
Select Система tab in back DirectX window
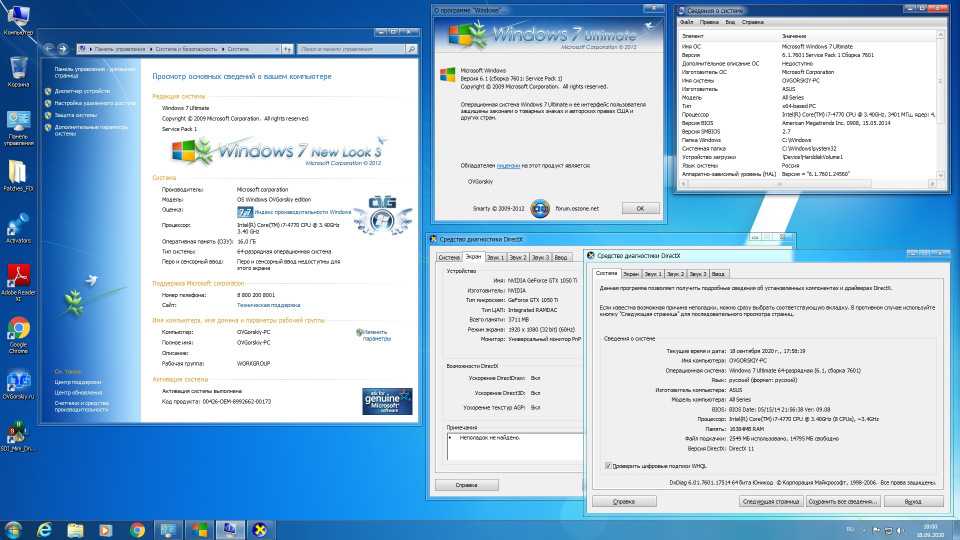(x=449, y=258)
